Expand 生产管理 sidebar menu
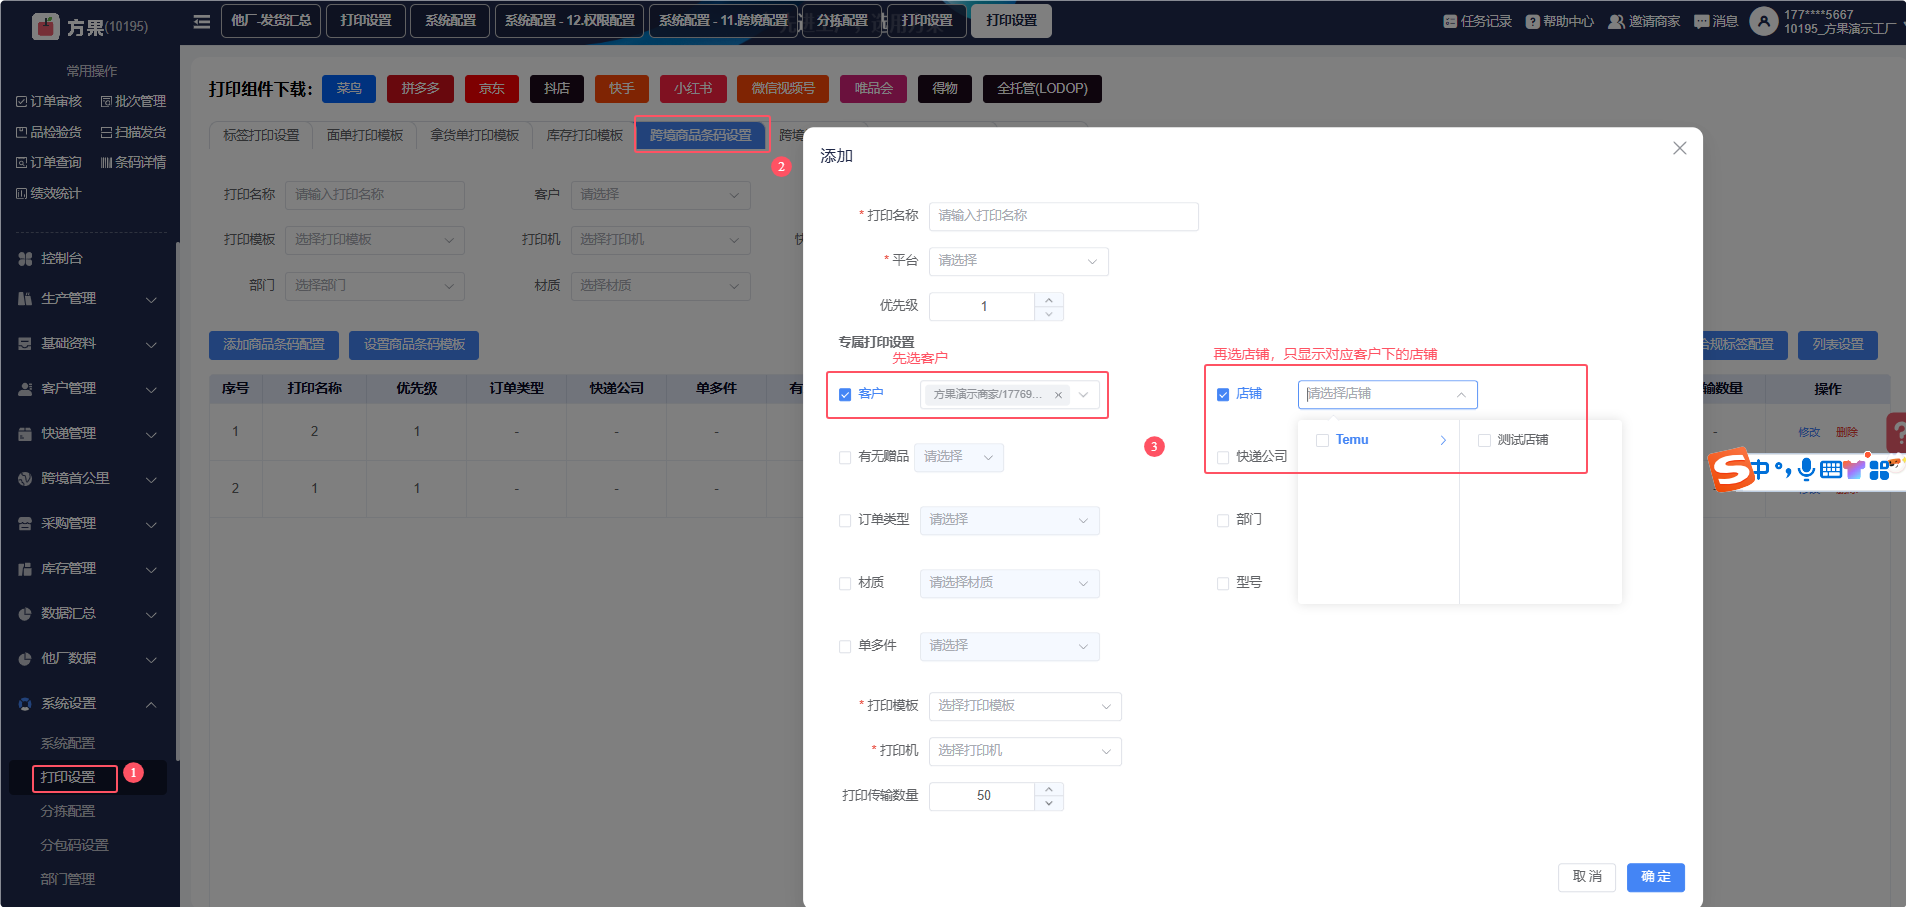 coord(88,298)
